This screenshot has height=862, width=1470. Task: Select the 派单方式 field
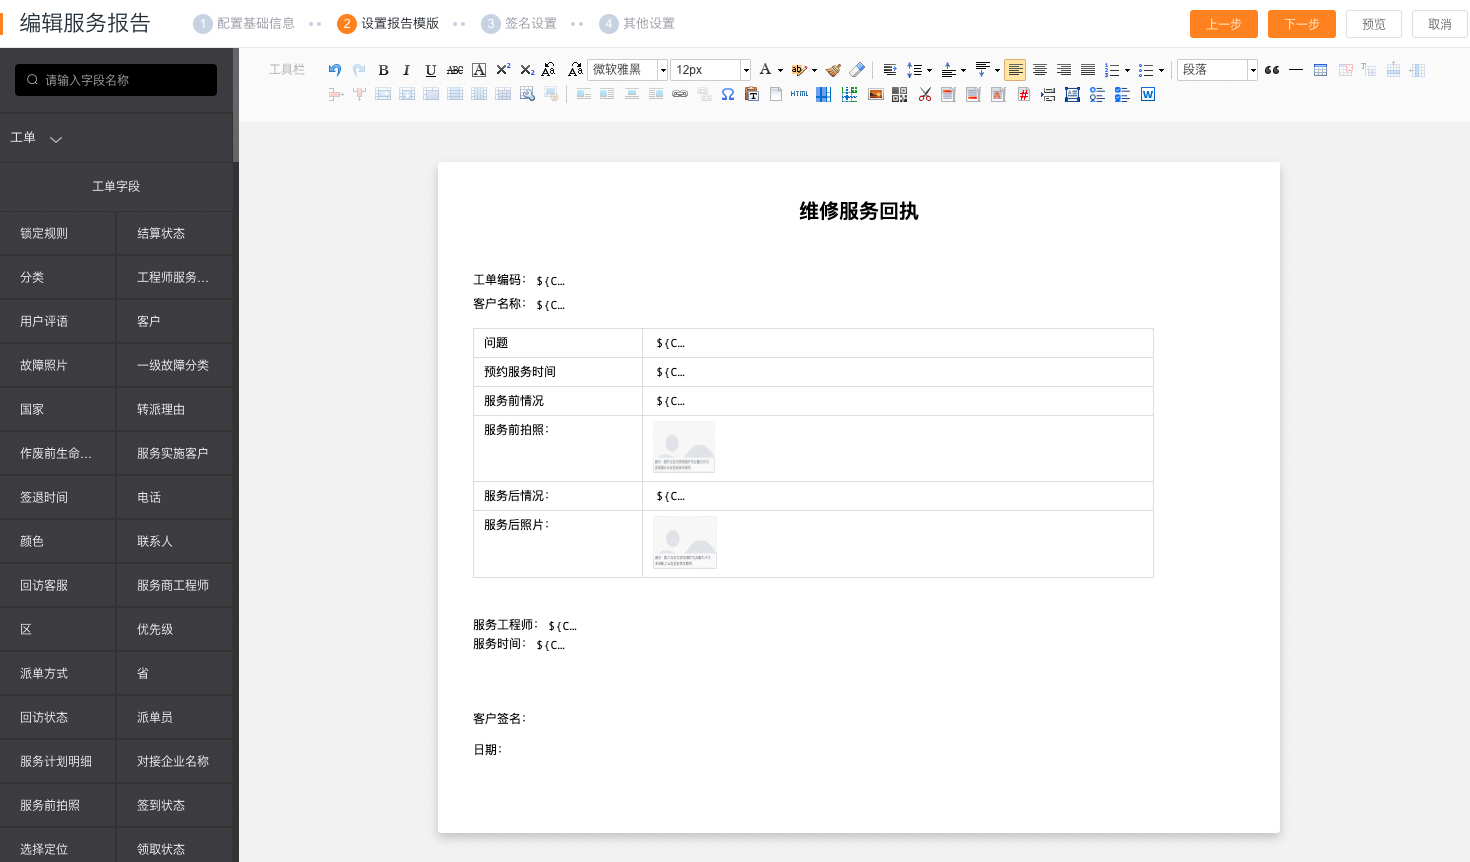[x=58, y=673]
